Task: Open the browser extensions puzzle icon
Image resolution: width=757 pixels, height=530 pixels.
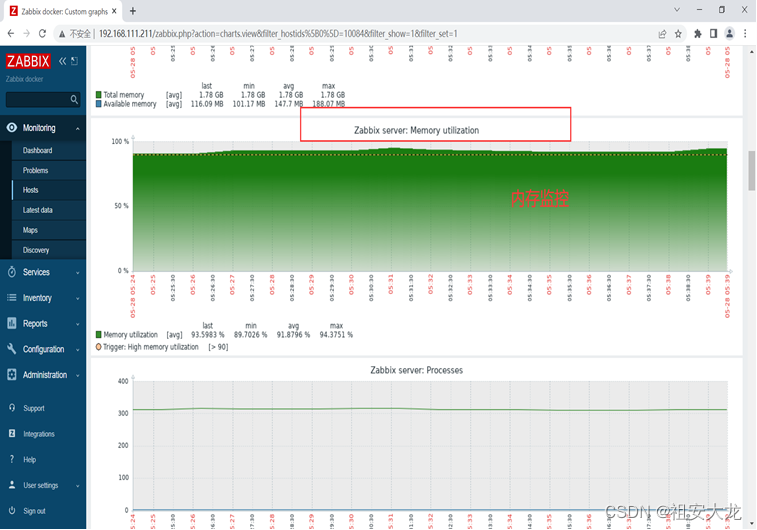Action: (698, 33)
